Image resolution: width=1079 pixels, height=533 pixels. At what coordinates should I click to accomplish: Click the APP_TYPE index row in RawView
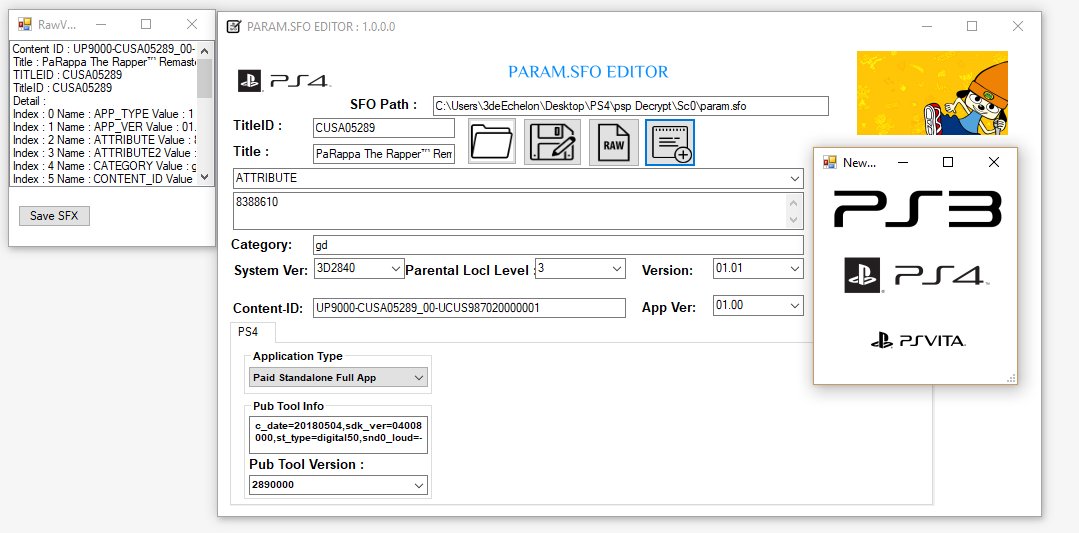coord(104,114)
